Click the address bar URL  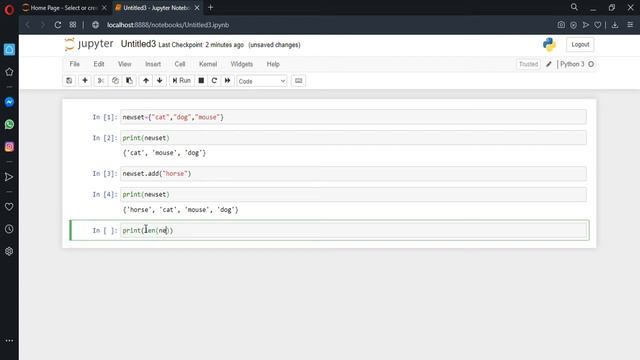point(168,25)
